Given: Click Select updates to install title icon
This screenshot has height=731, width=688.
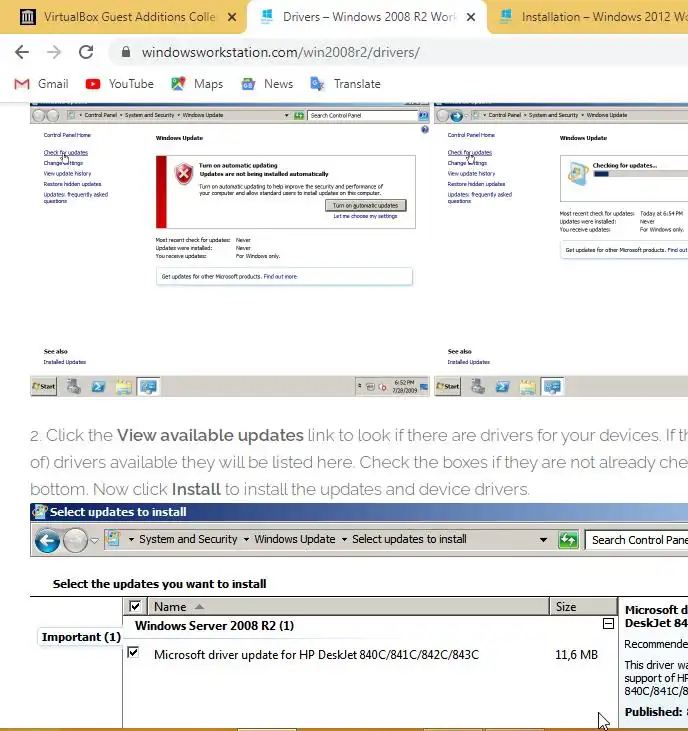Looking at the screenshot, I should (39, 512).
